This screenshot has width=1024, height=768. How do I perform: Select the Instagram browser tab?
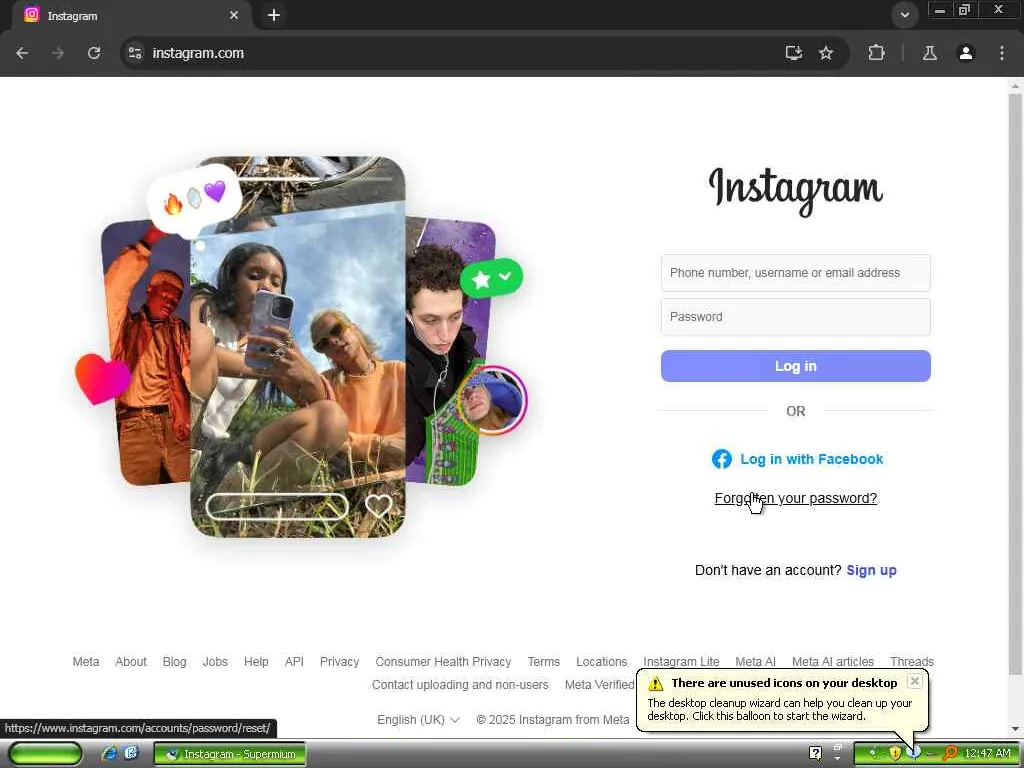tap(129, 15)
